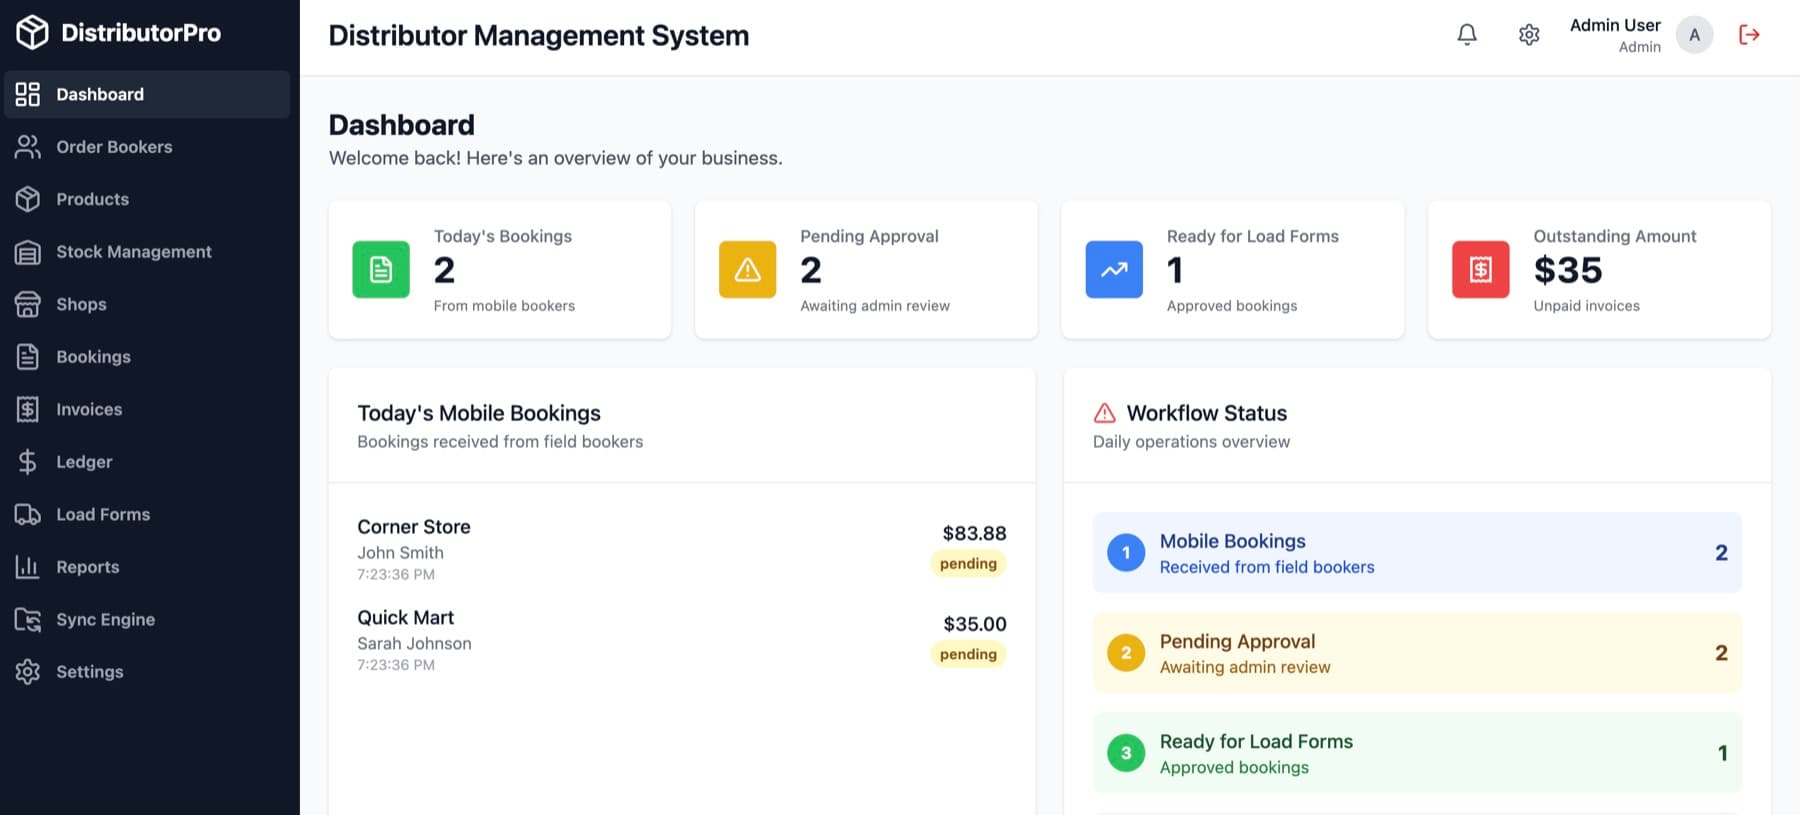Click the green step 3 circle

pos(1126,753)
